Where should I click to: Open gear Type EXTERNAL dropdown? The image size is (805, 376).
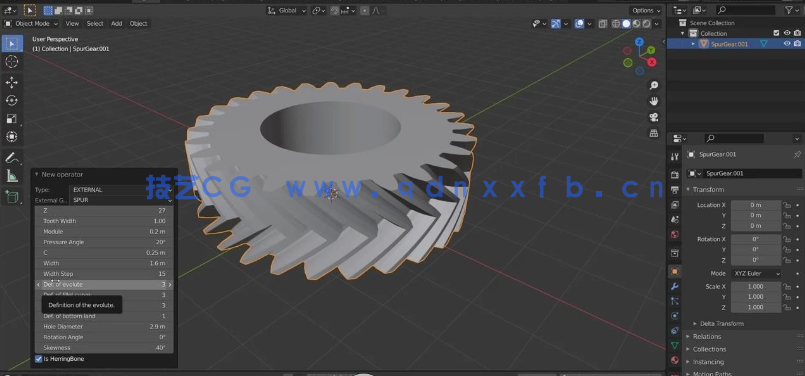tap(122, 190)
